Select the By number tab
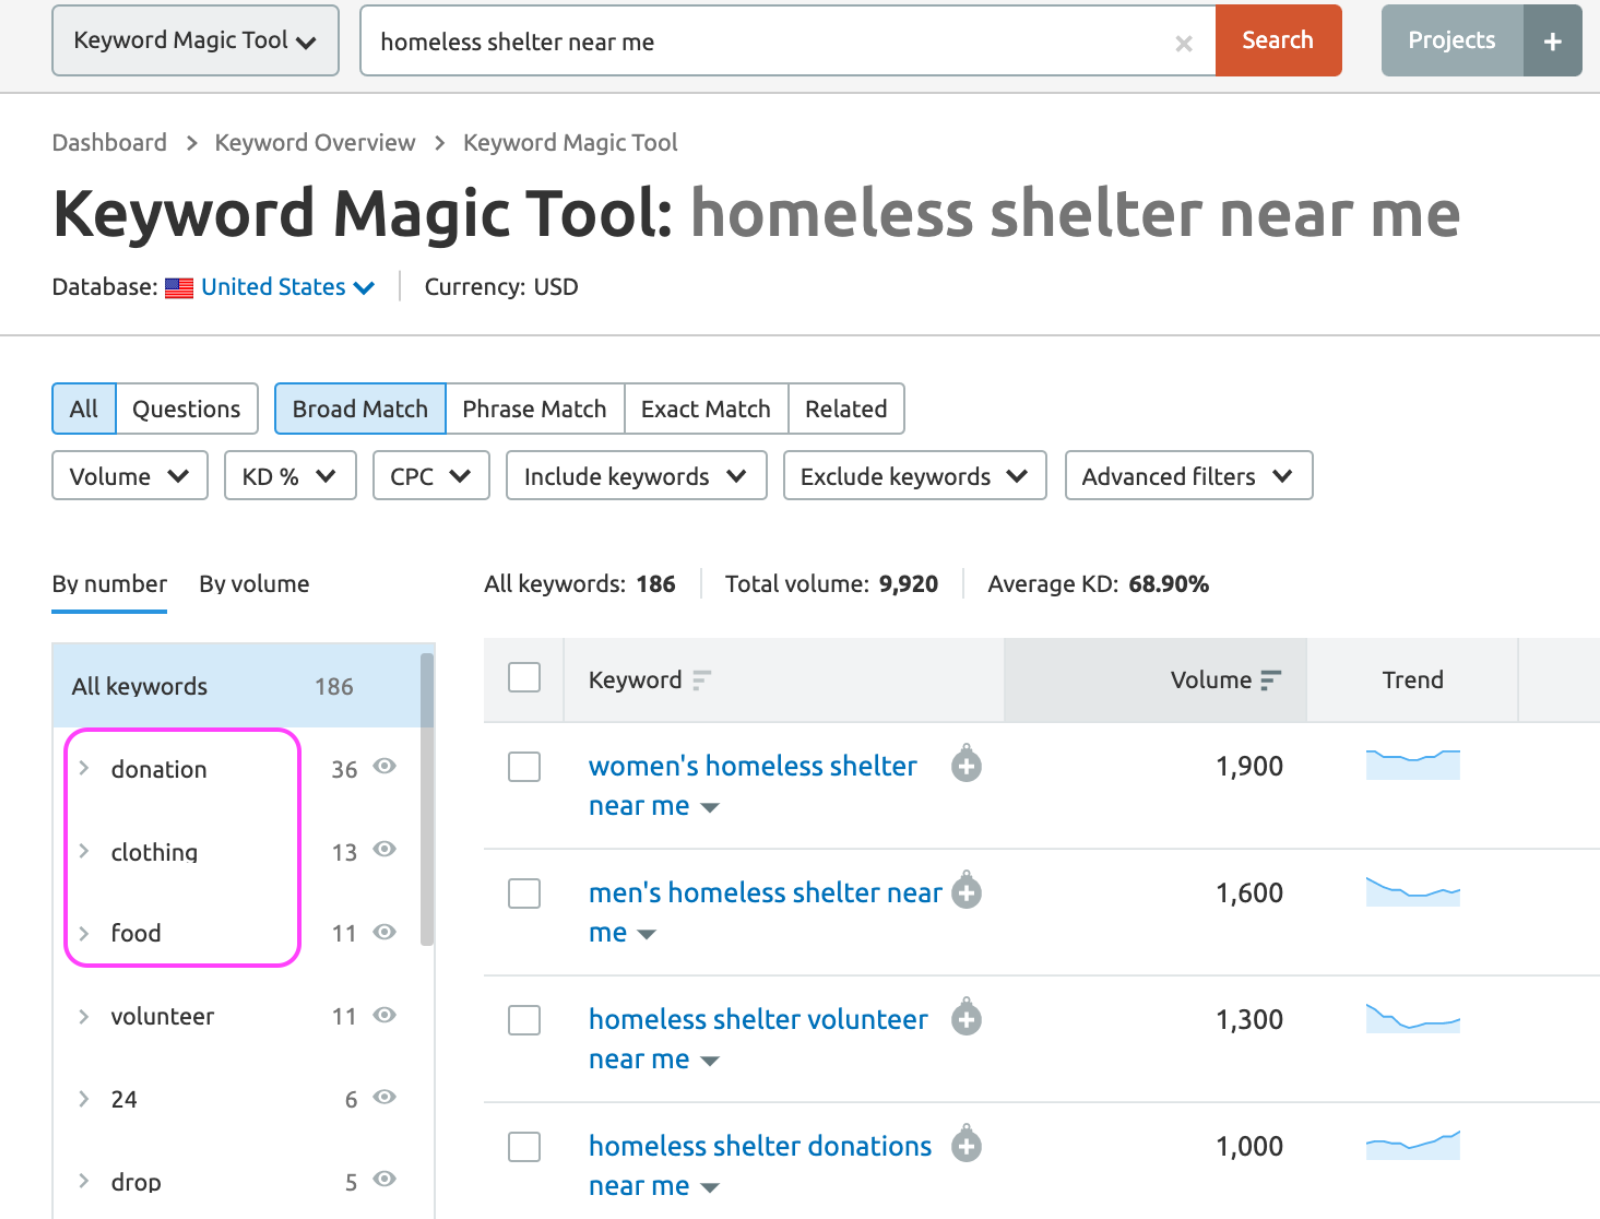Viewport: 1600px width, 1219px height. 110,585
